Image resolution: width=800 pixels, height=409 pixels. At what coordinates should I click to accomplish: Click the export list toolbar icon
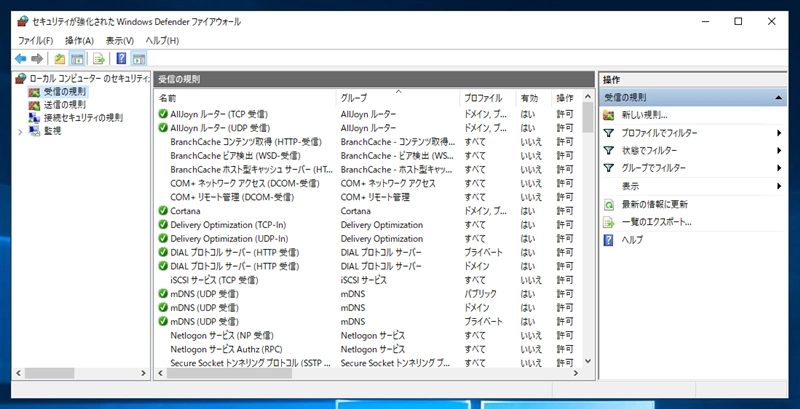pyautogui.click(x=99, y=59)
